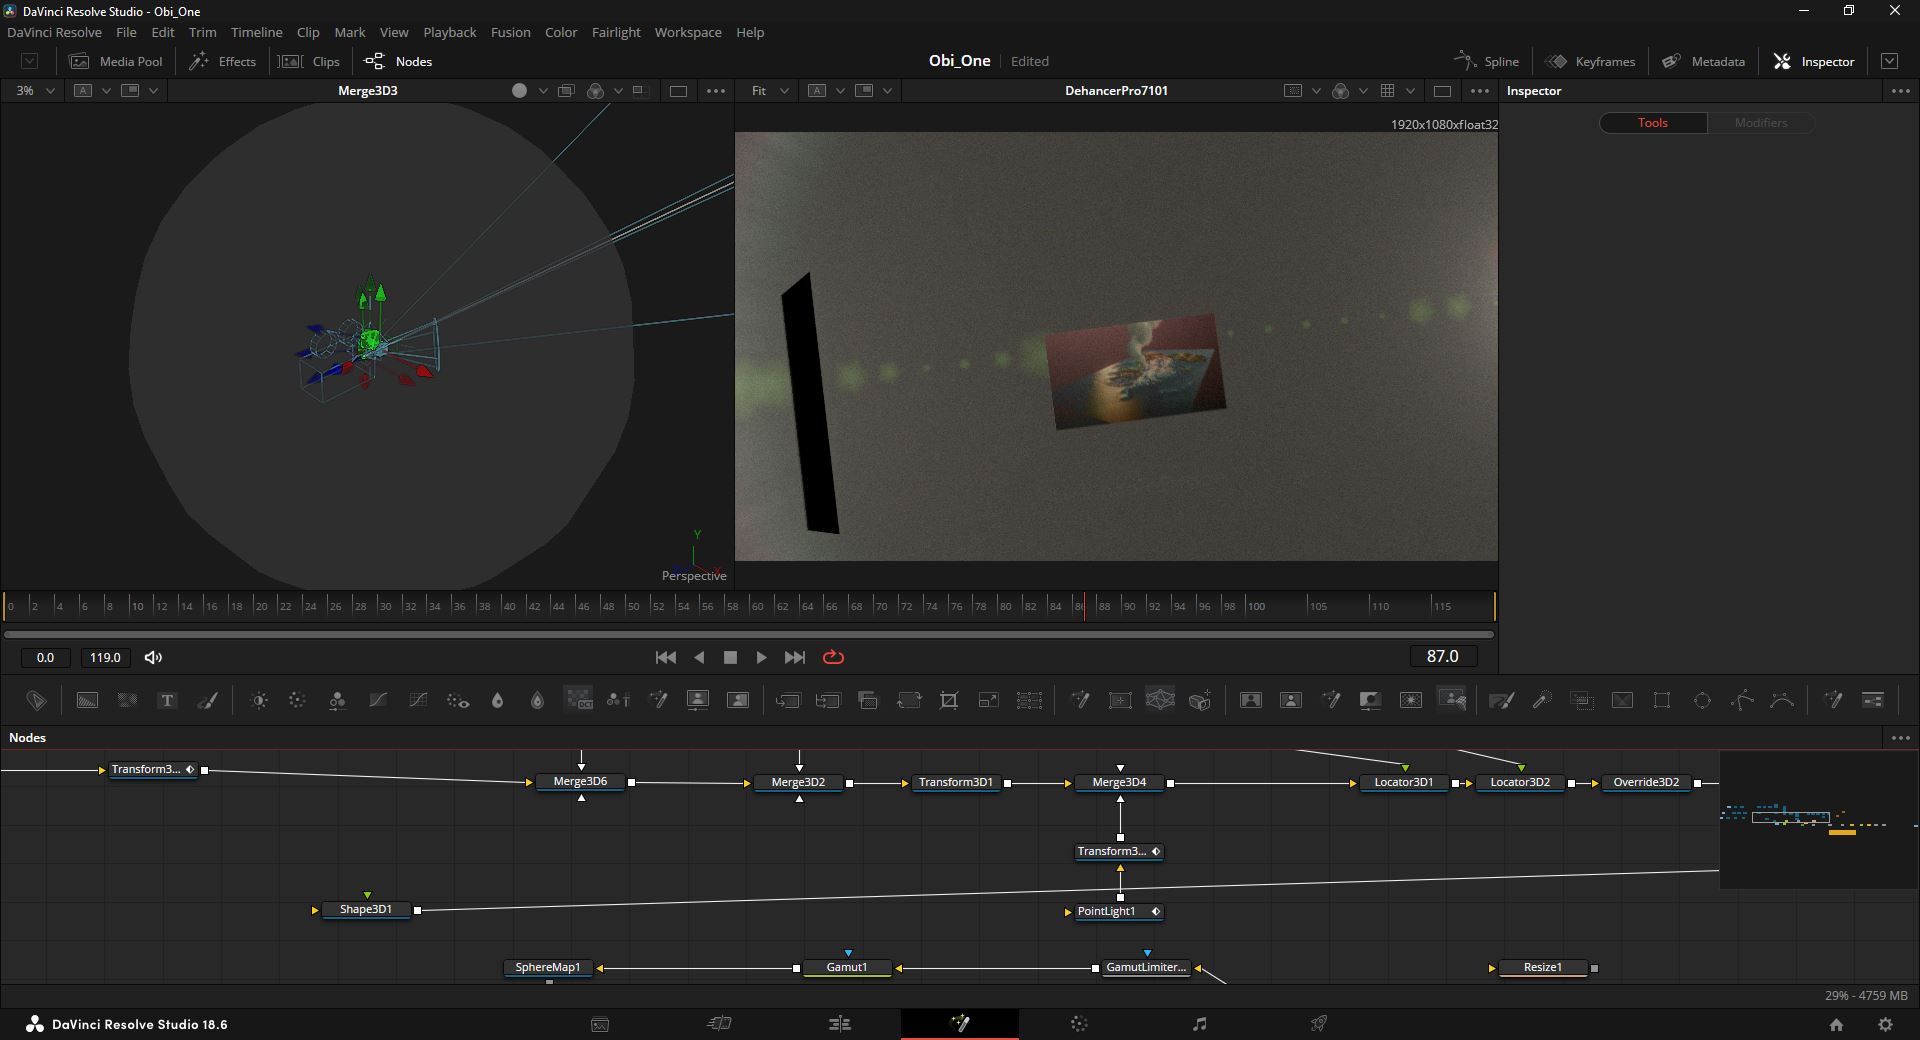Open the Fusion page in bottom bar
This screenshot has height=1040, width=1920.
click(x=960, y=1023)
